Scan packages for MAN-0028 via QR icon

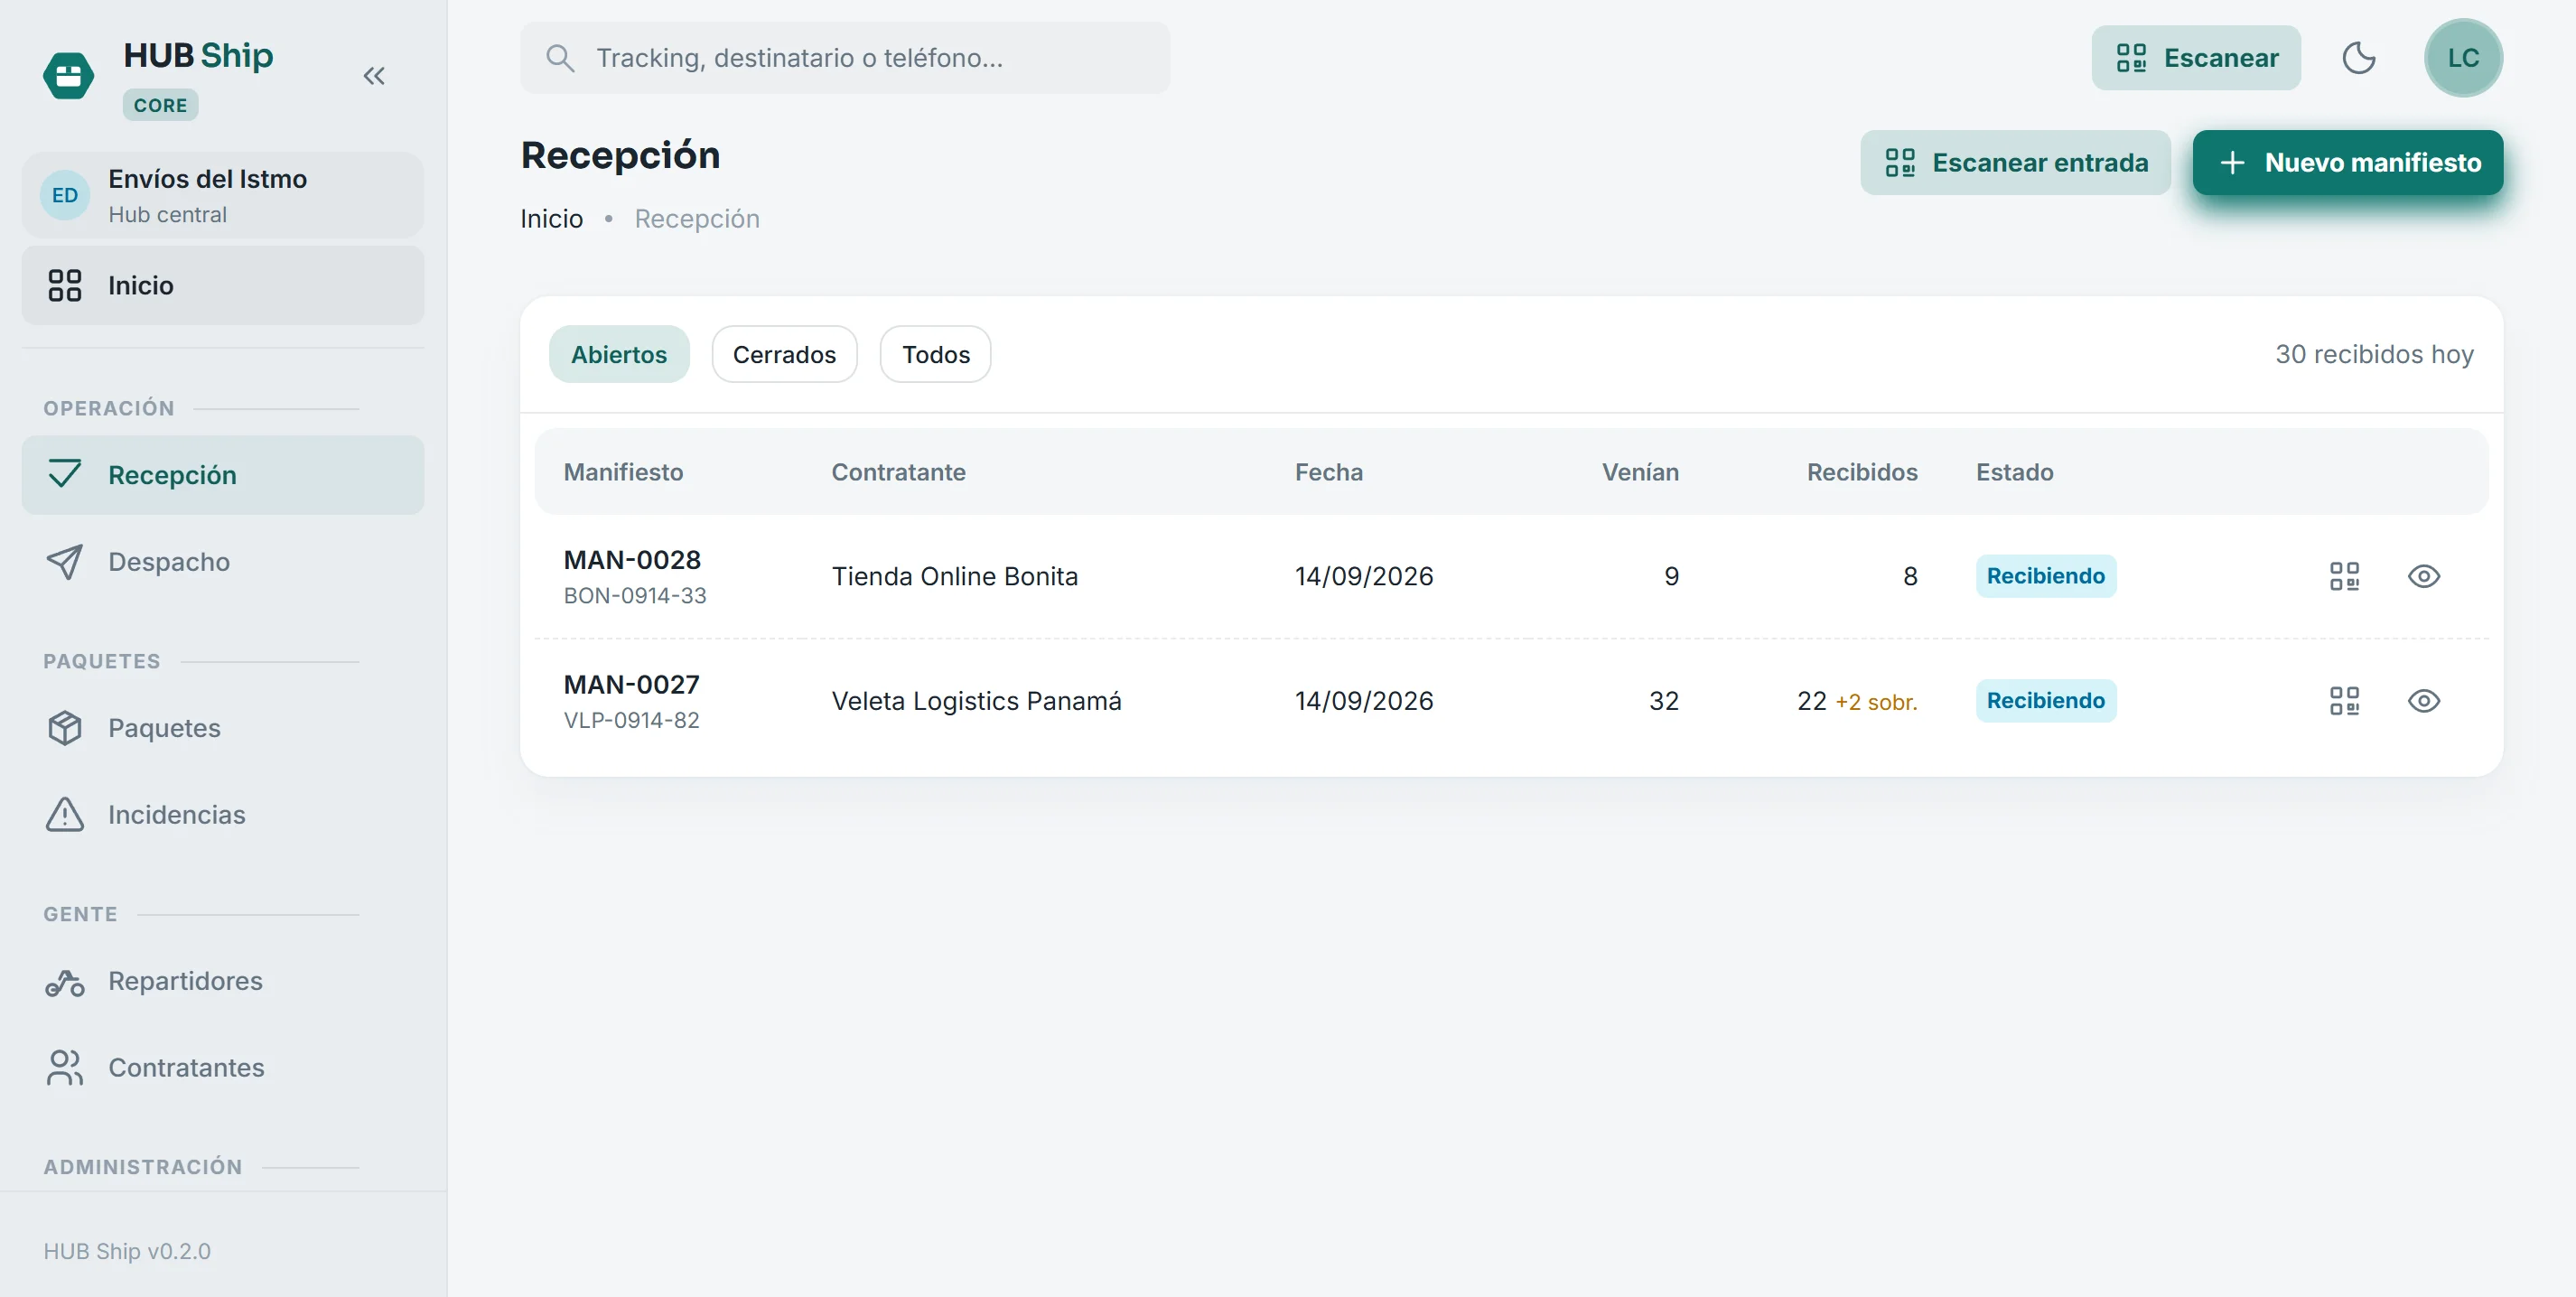point(2344,576)
